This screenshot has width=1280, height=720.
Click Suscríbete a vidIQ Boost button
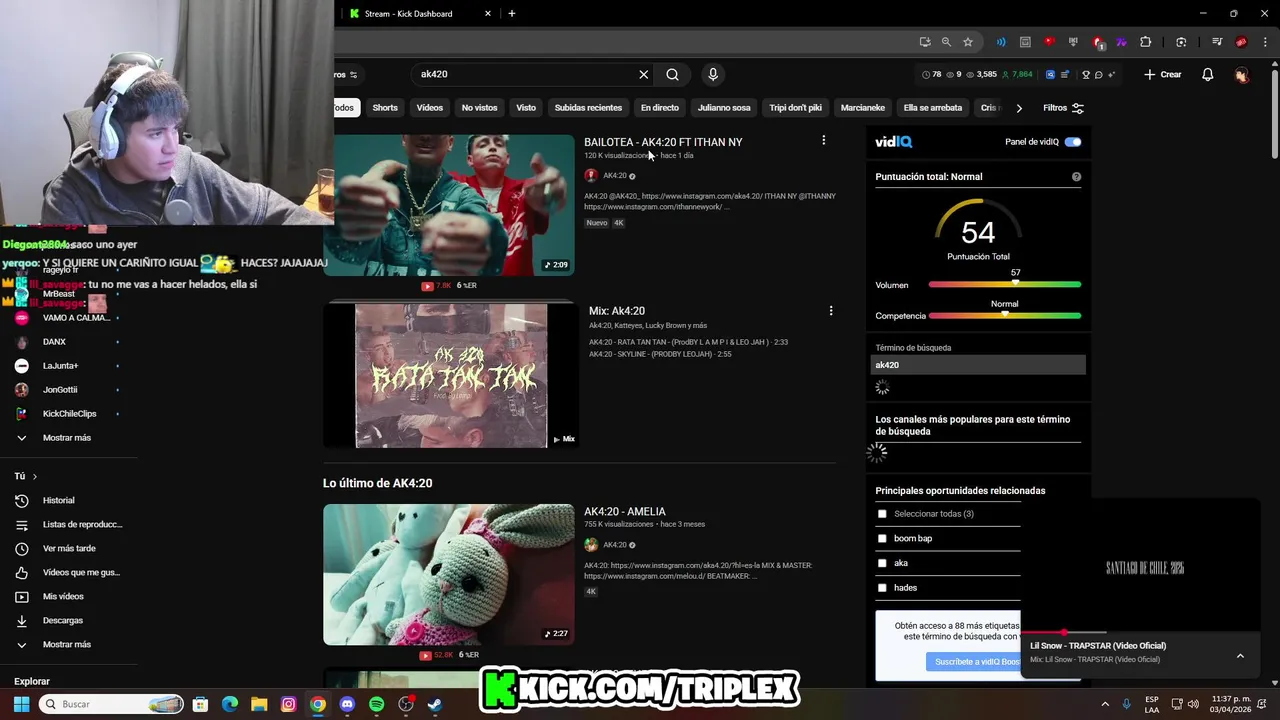[x=973, y=662]
